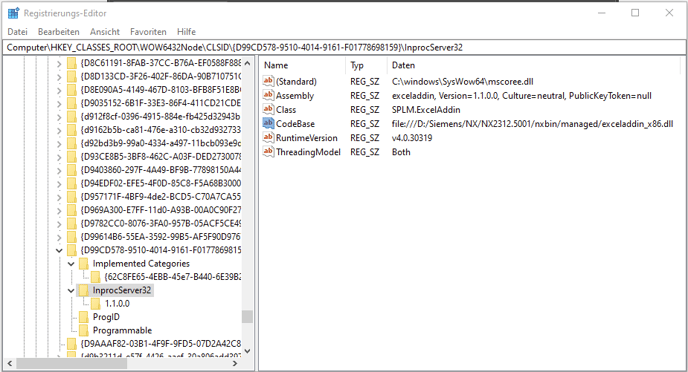688x372 pixels.
Task: Click the Registrierungs-Editor app icon in title bar
Action: click(13, 13)
